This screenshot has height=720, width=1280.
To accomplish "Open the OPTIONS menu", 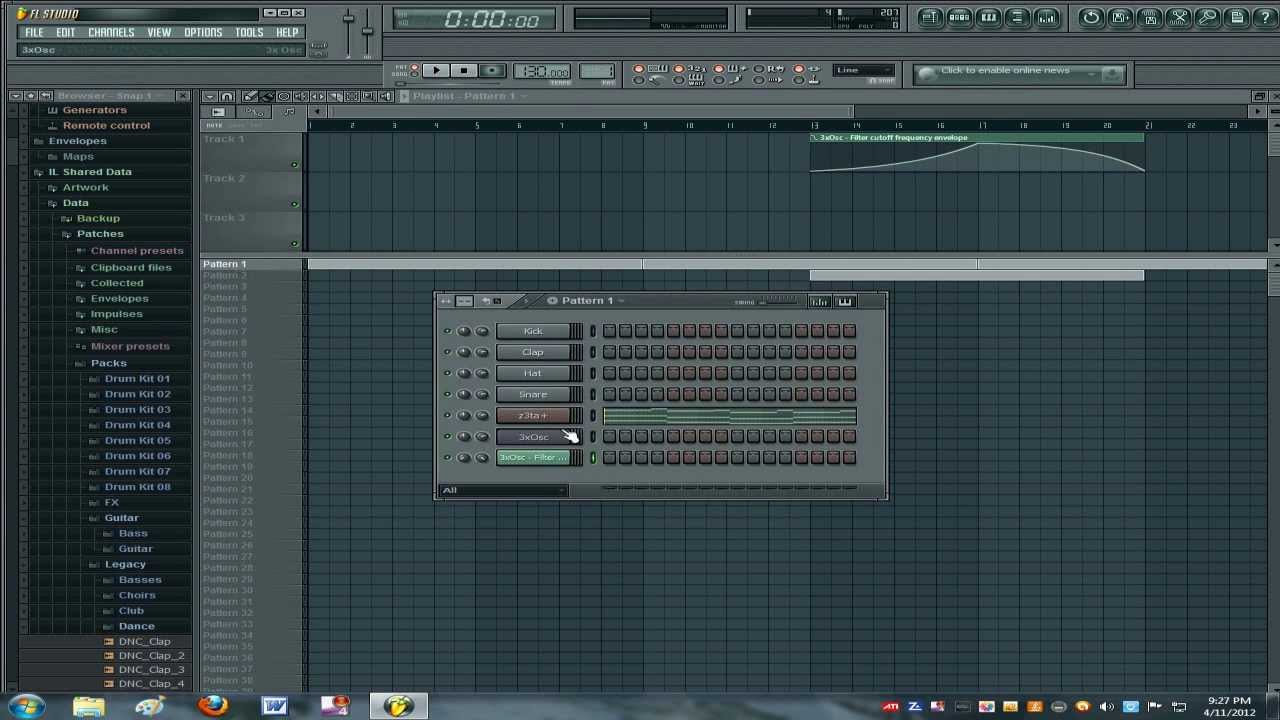I will (x=203, y=32).
